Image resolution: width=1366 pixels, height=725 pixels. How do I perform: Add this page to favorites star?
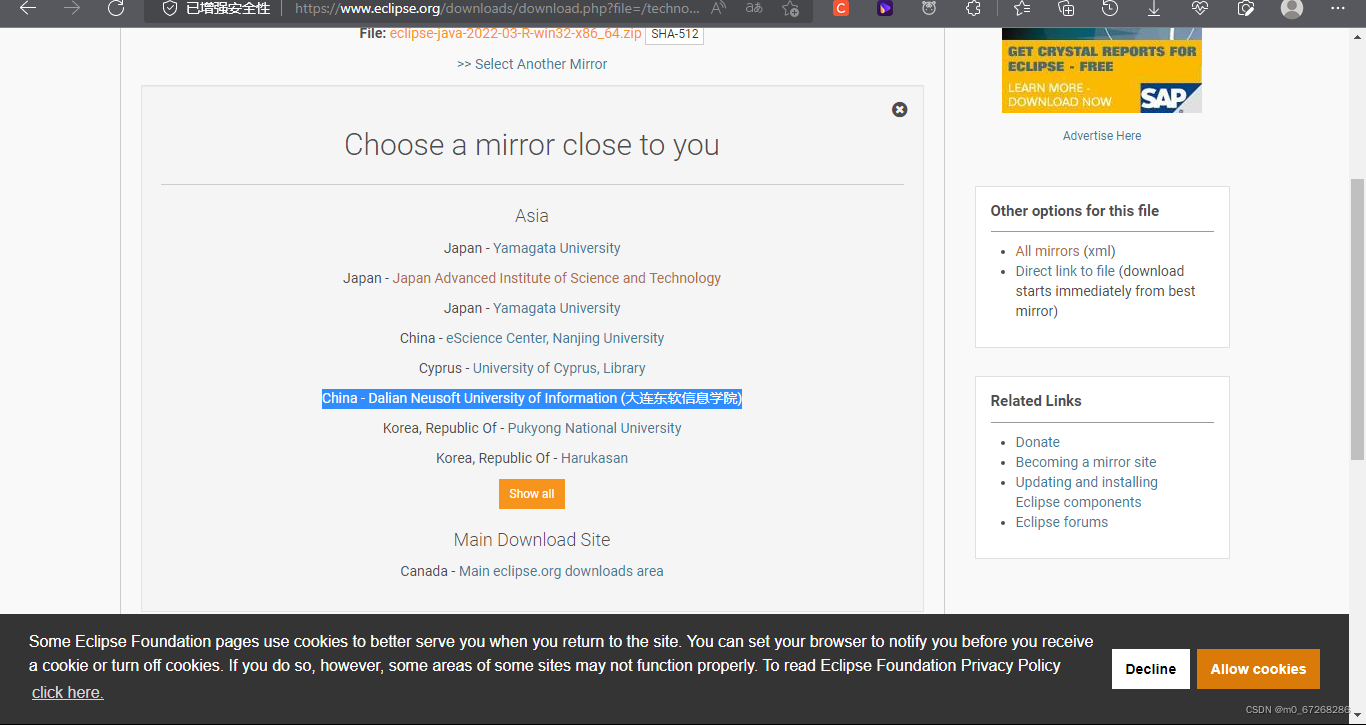[790, 8]
